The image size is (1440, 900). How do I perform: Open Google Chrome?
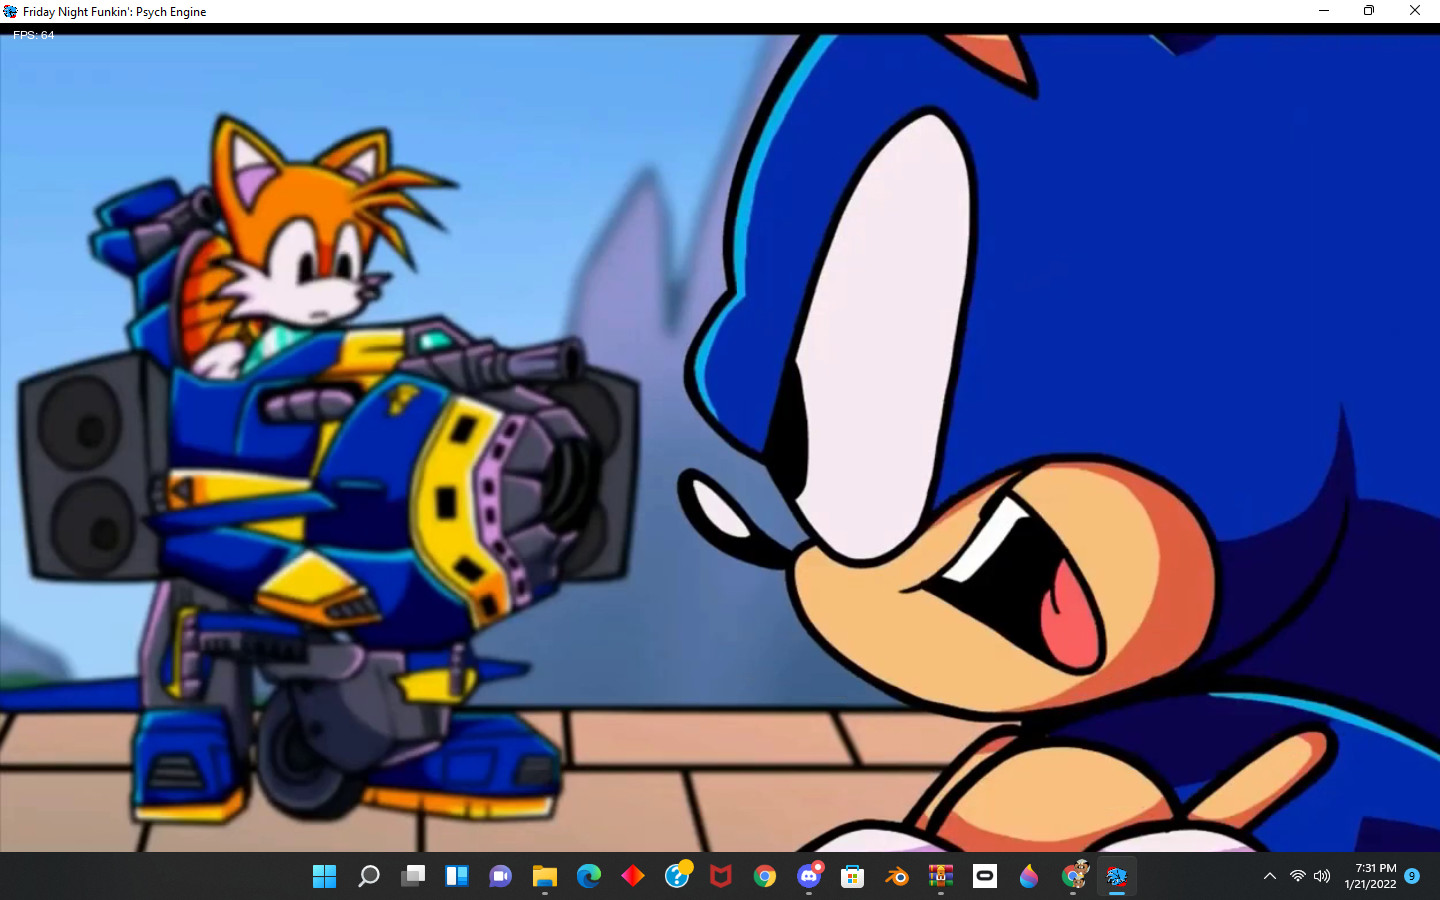764,877
